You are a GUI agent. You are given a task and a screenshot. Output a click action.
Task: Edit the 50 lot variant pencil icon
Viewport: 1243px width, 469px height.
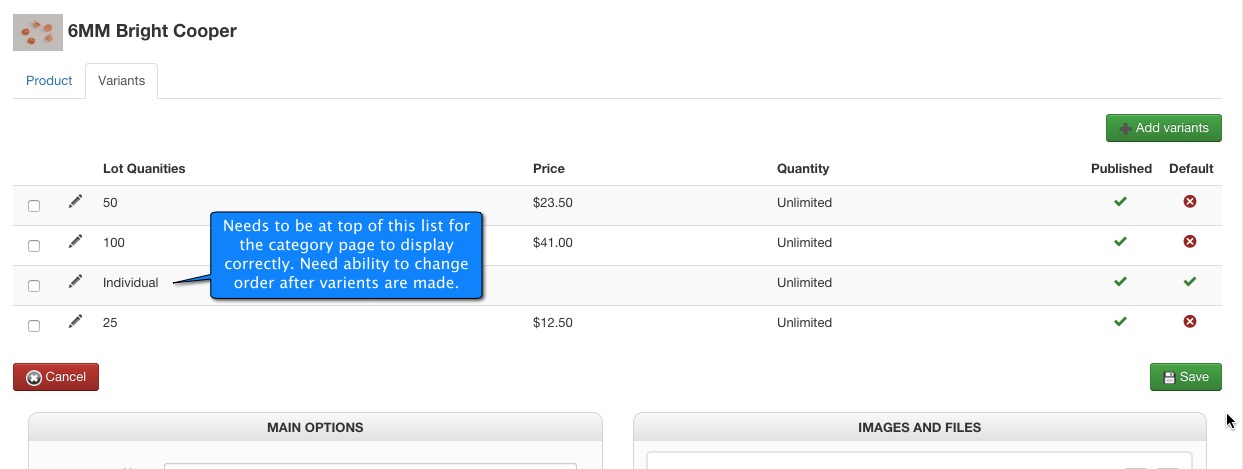tap(75, 202)
